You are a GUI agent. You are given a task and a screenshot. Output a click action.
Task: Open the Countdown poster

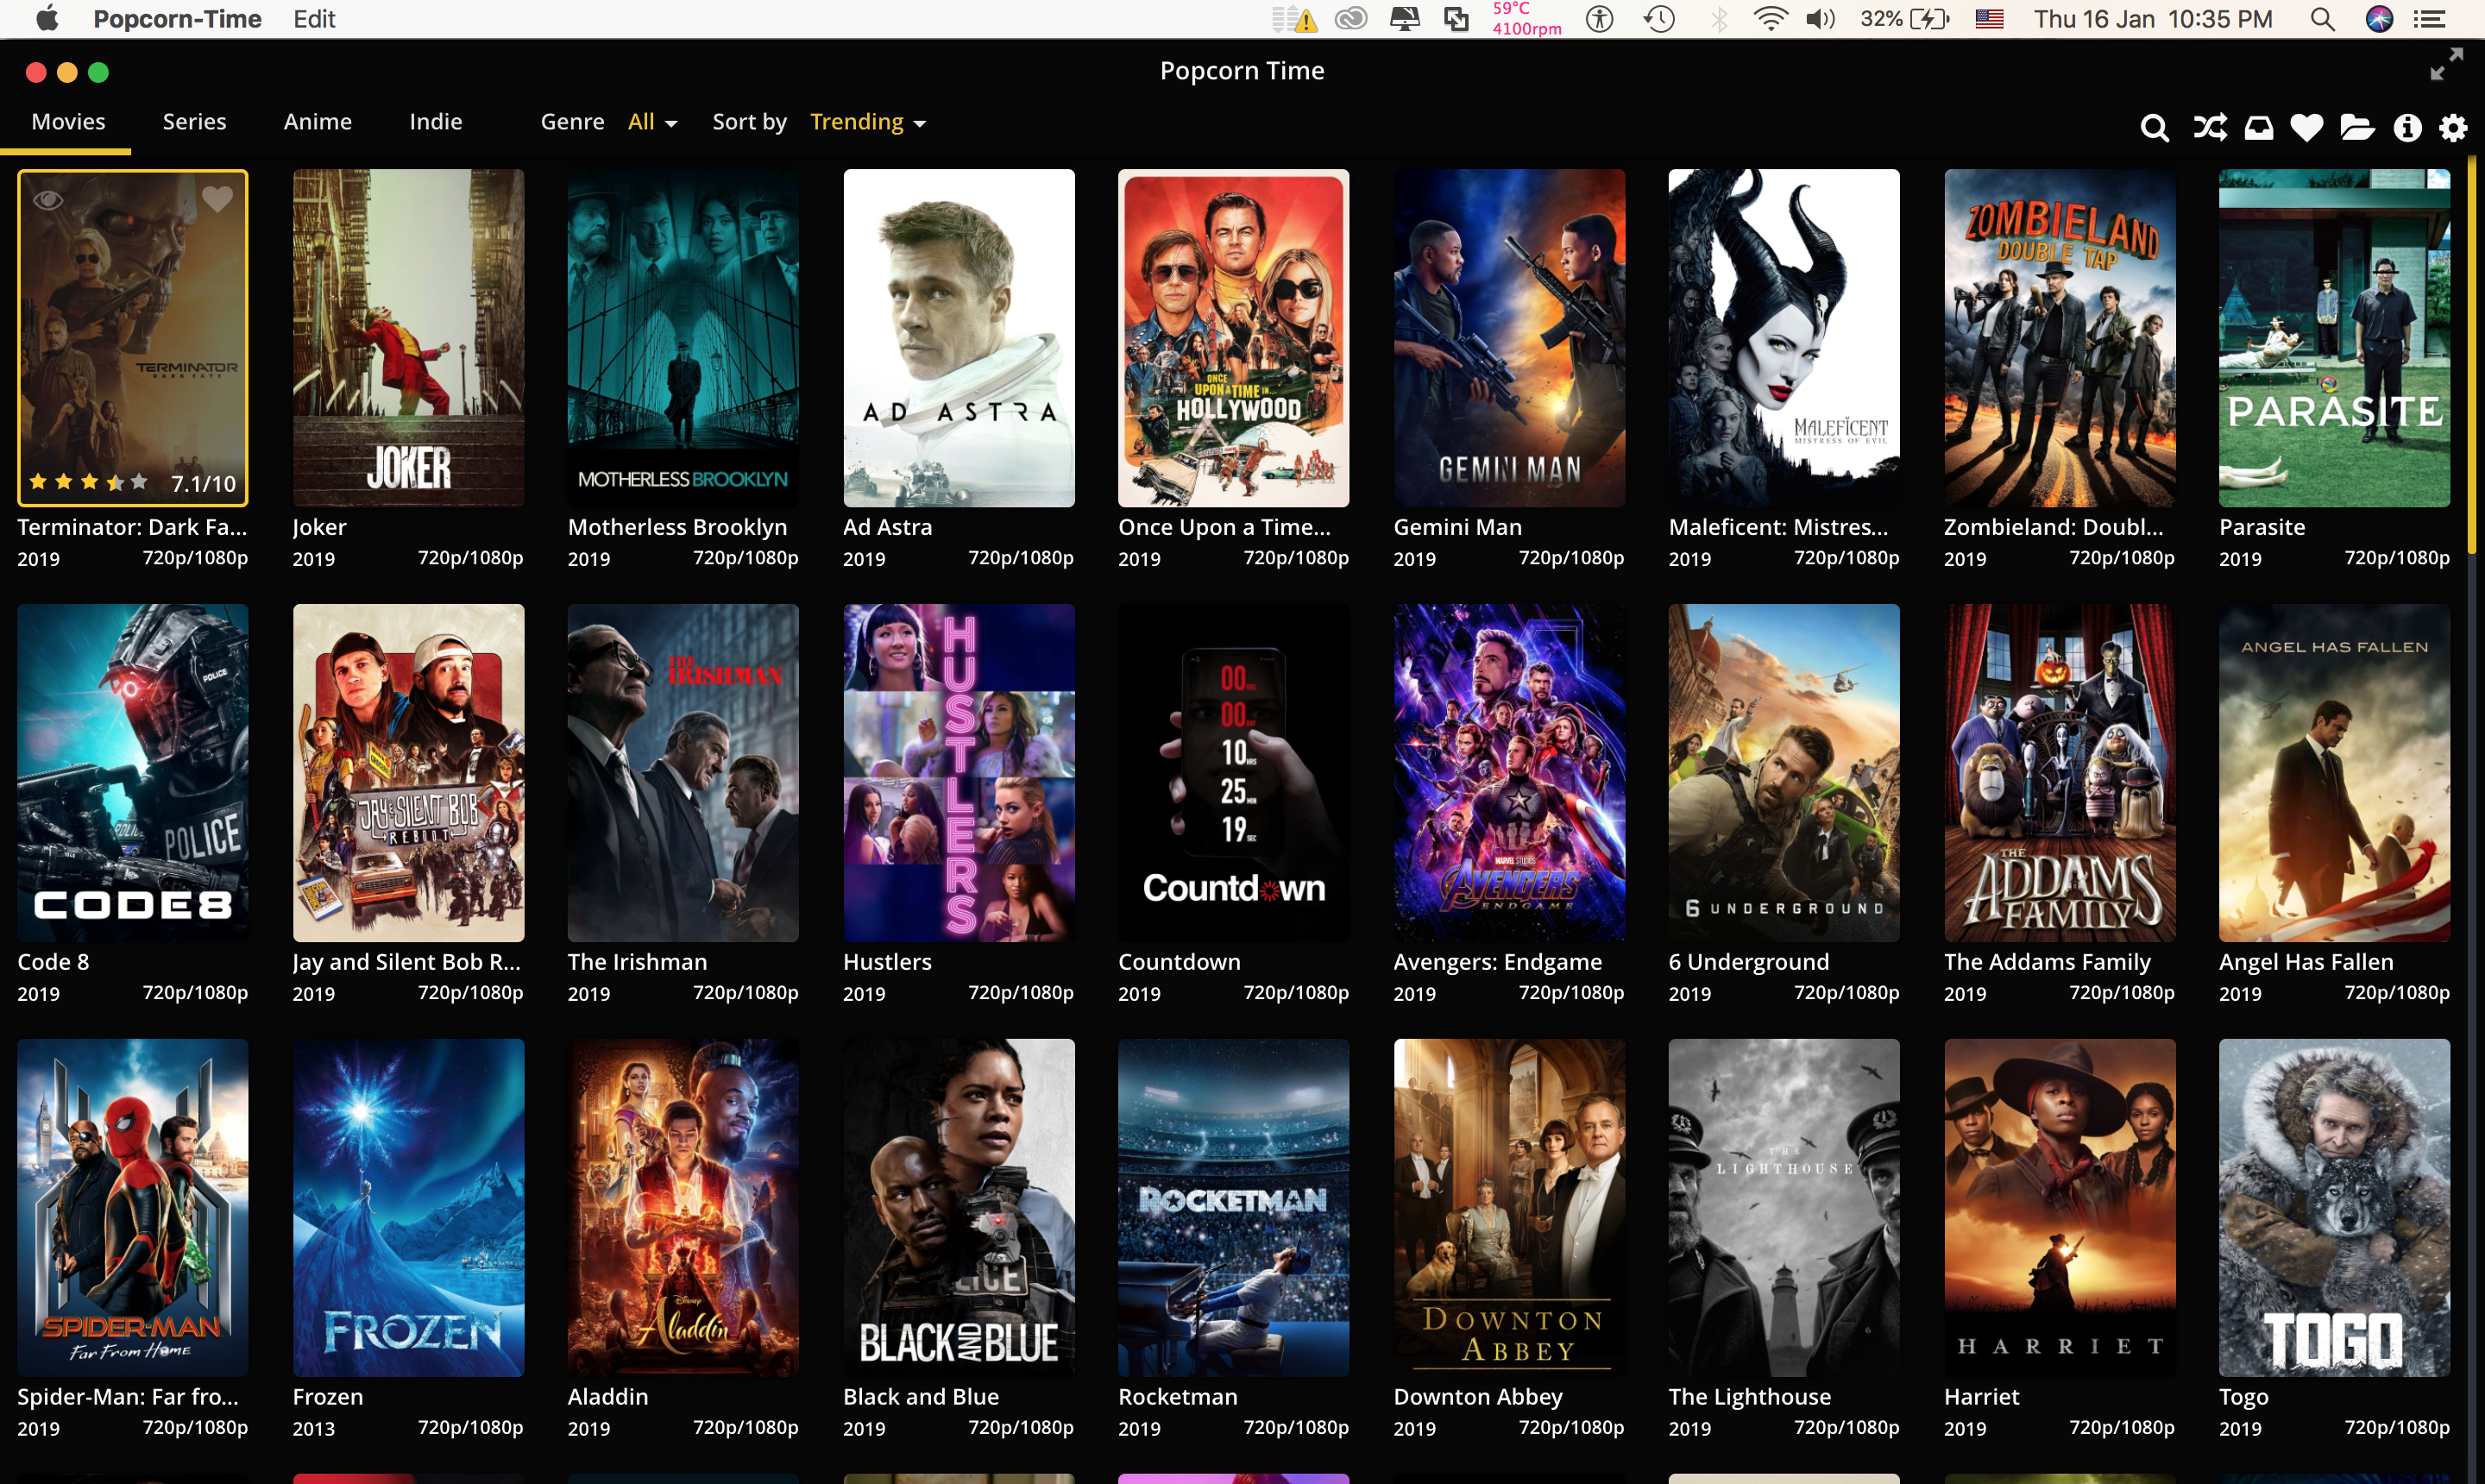tap(1233, 773)
